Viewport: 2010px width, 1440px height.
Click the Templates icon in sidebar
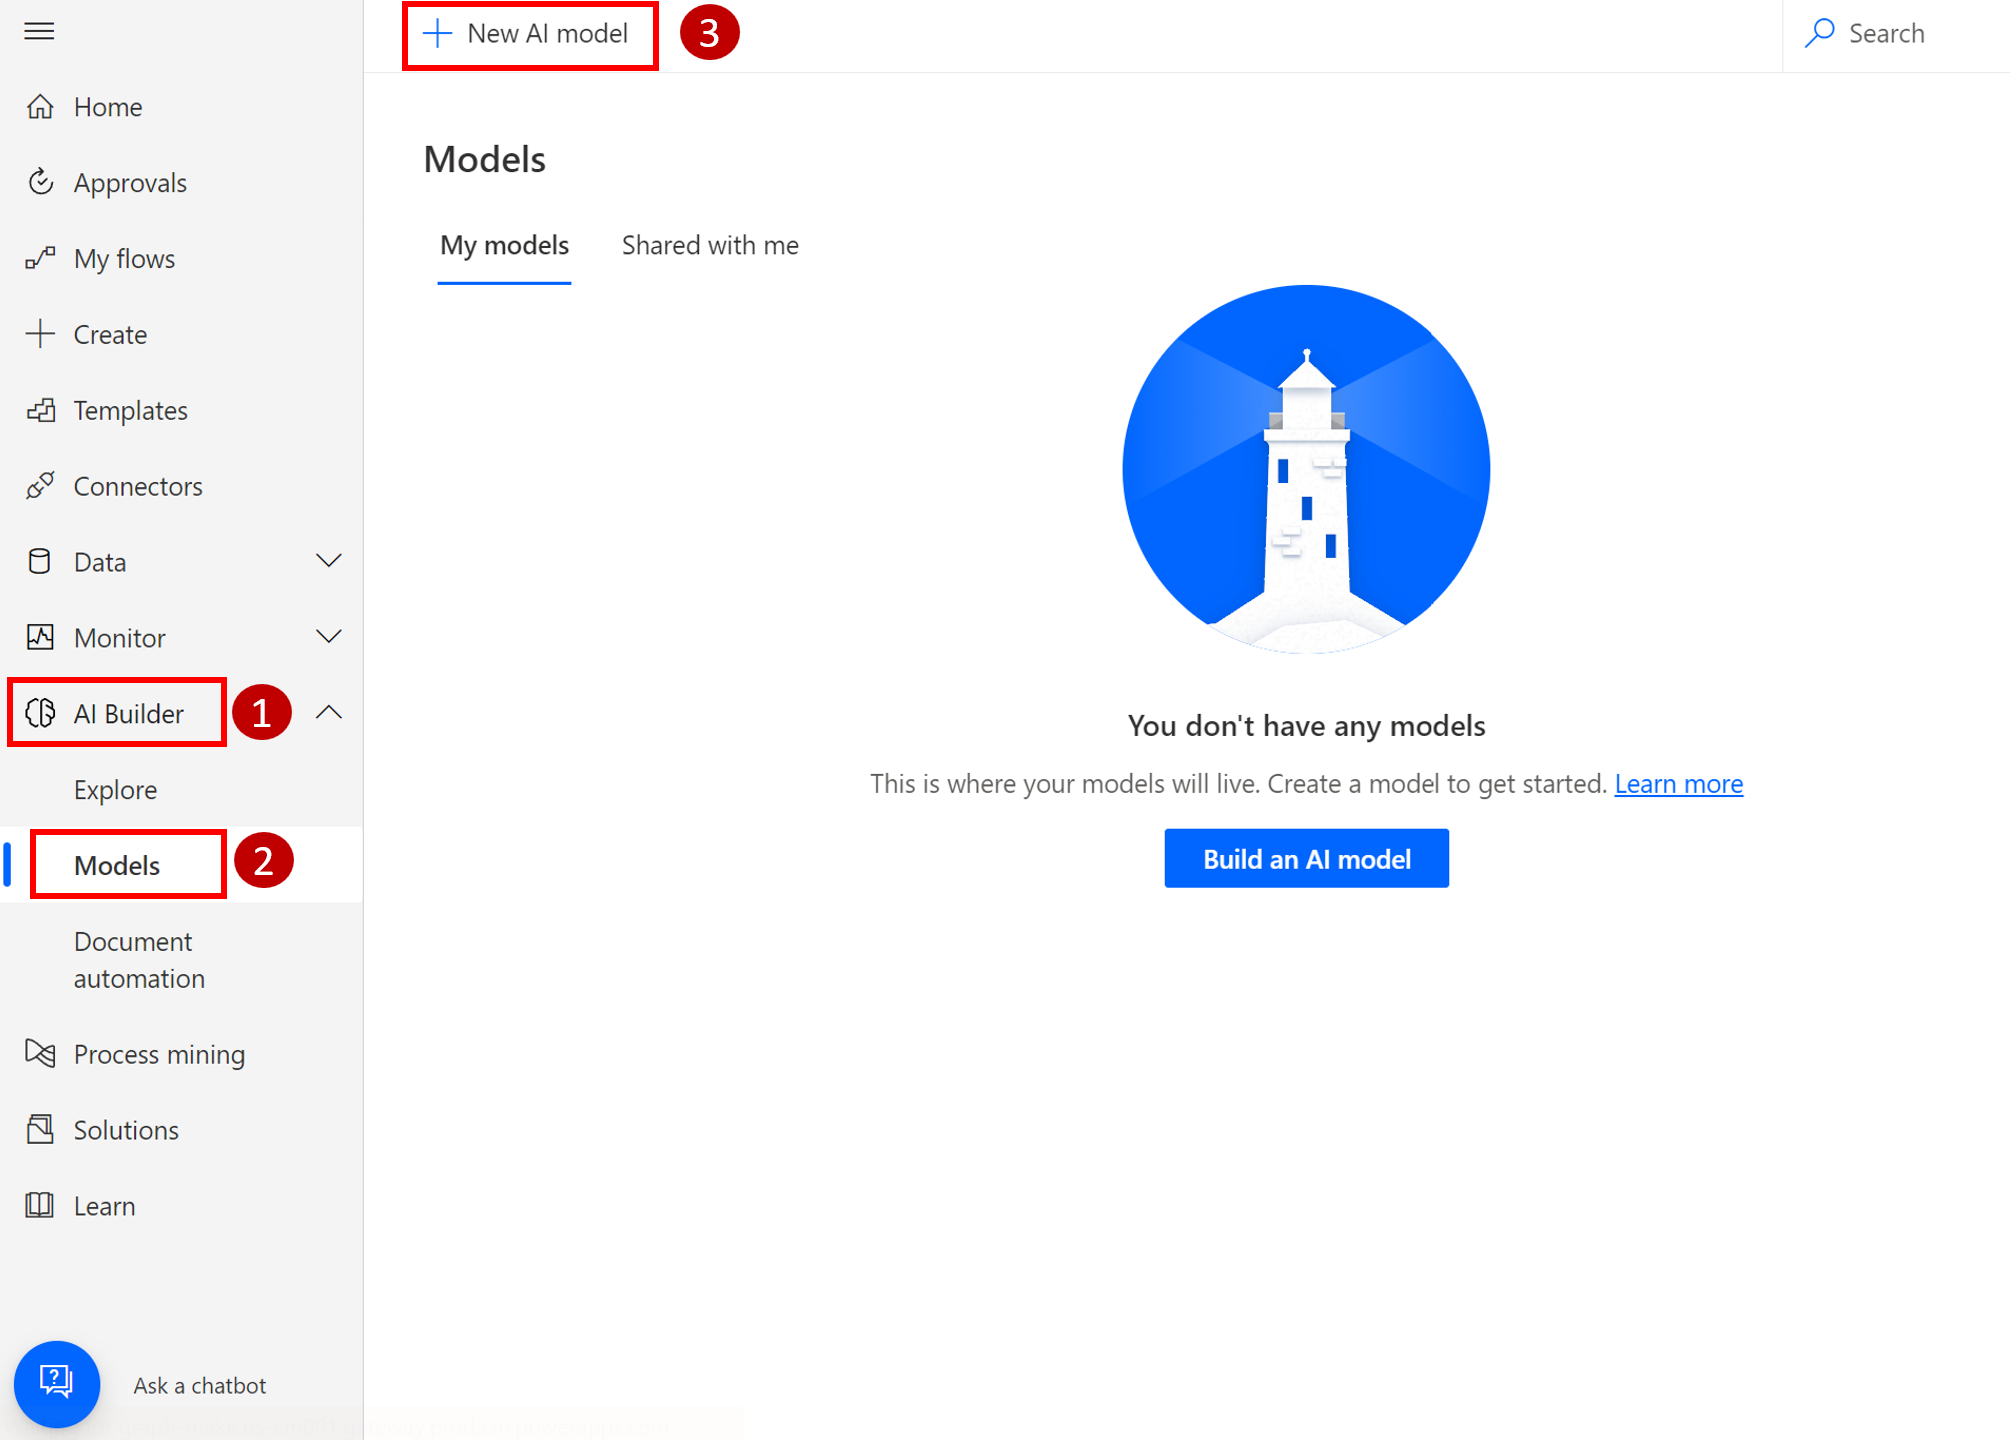coord(40,410)
